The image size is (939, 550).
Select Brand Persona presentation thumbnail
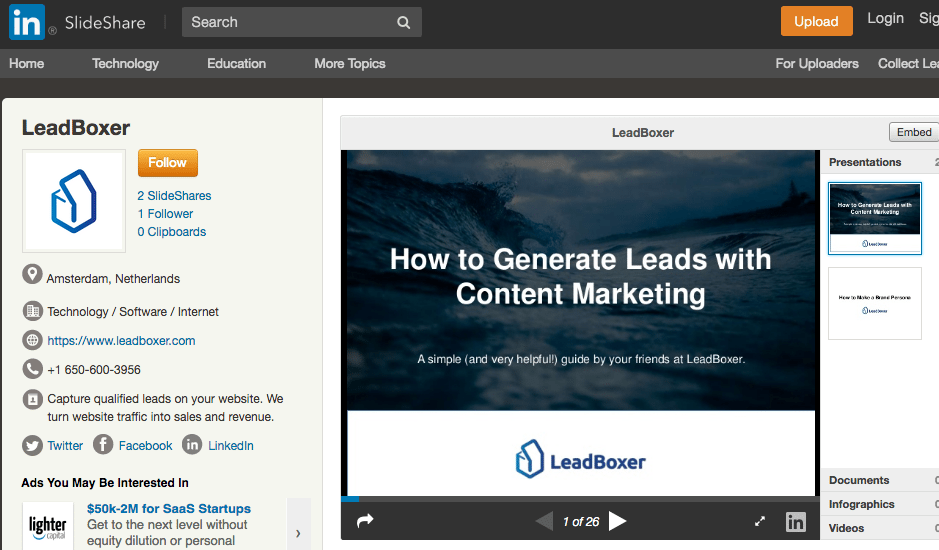tap(875, 304)
